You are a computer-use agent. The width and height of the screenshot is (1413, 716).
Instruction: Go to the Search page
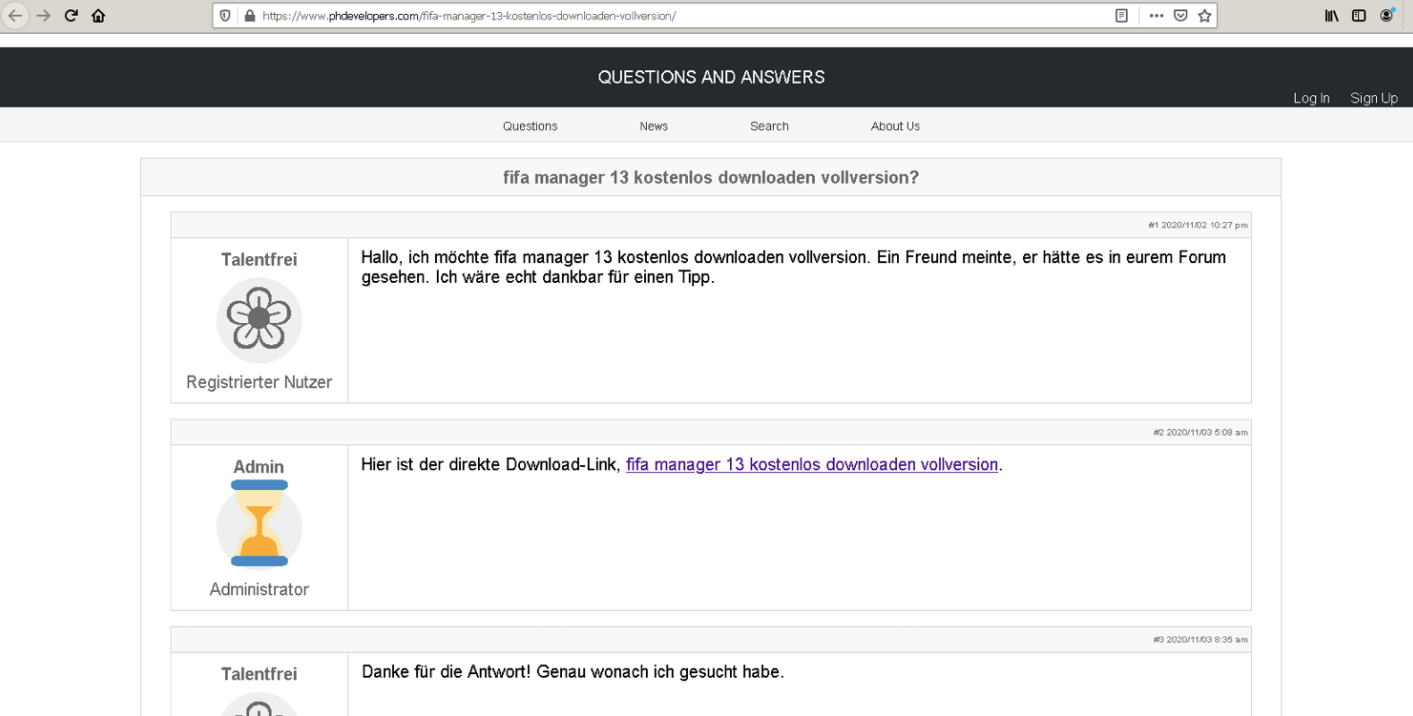point(769,126)
